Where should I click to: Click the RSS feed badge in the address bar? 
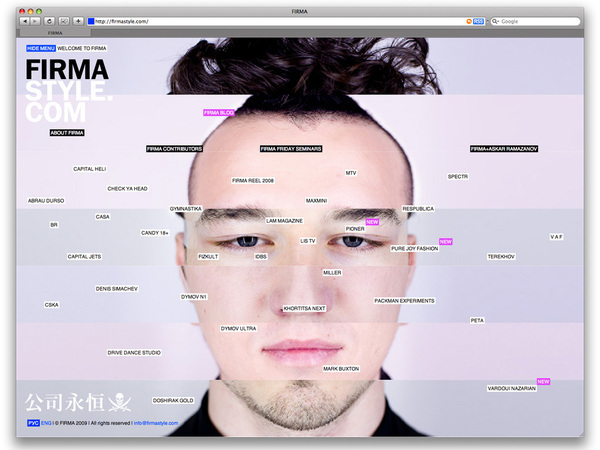(x=478, y=21)
